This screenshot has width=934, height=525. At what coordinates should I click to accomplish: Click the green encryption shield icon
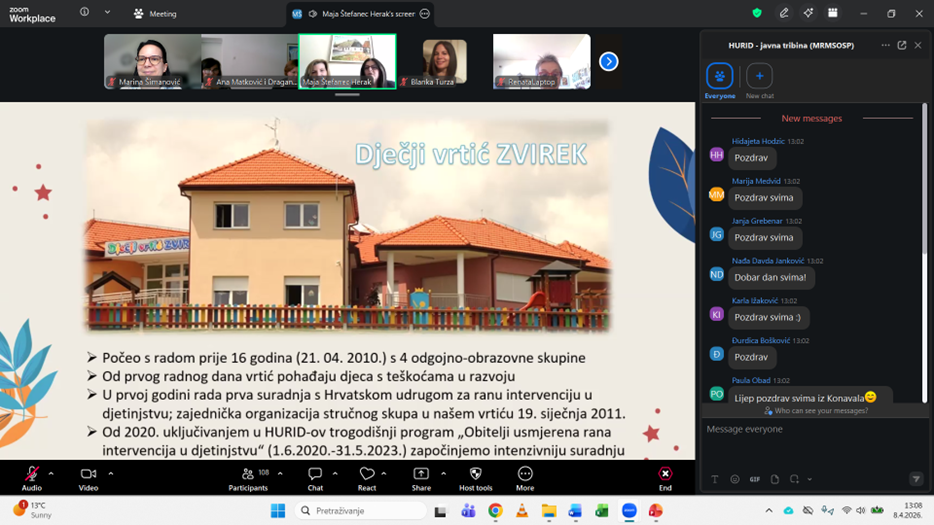pyautogui.click(x=757, y=13)
